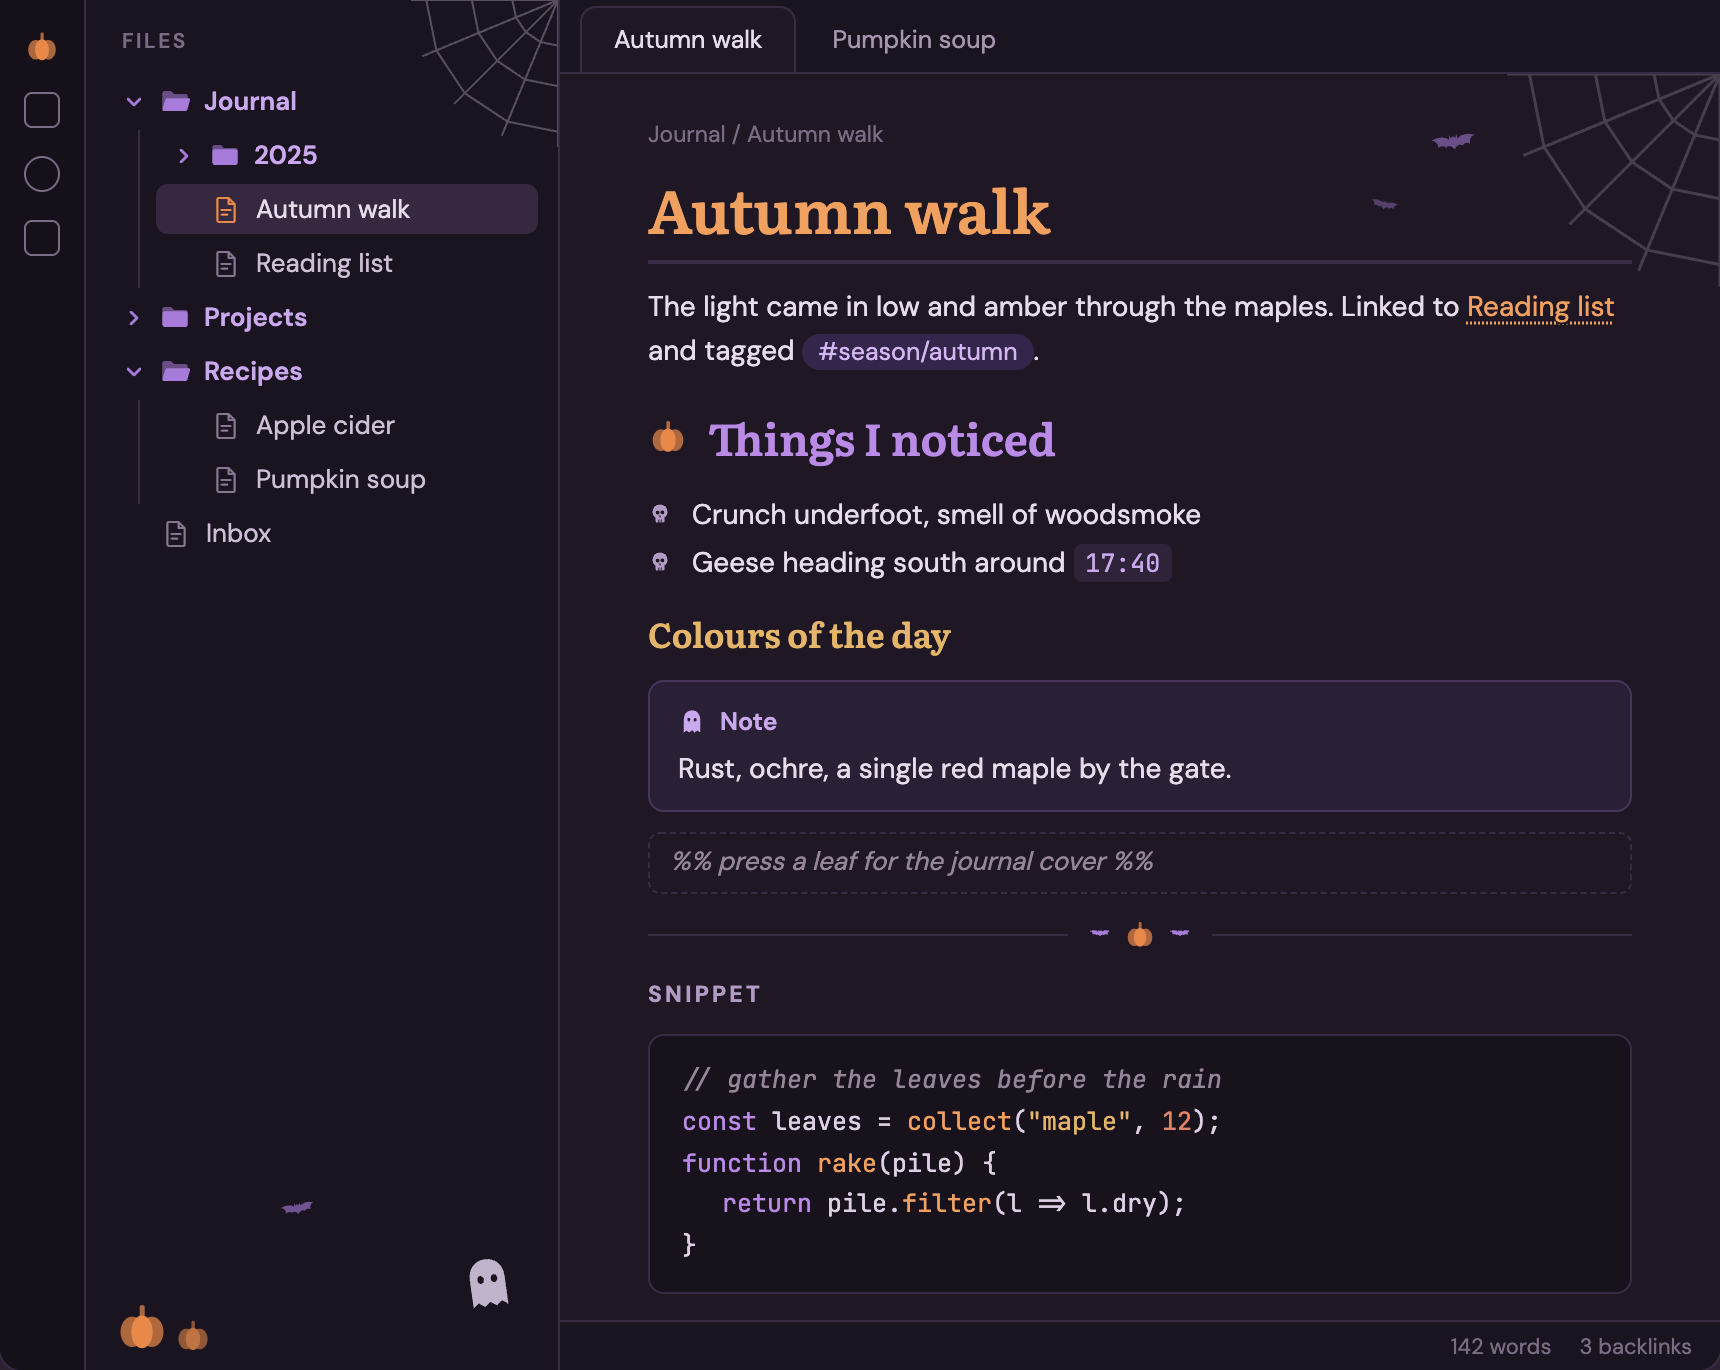This screenshot has width=1720, height=1370.
Task: Collapse the Journal folder chevron
Action: tap(134, 101)
